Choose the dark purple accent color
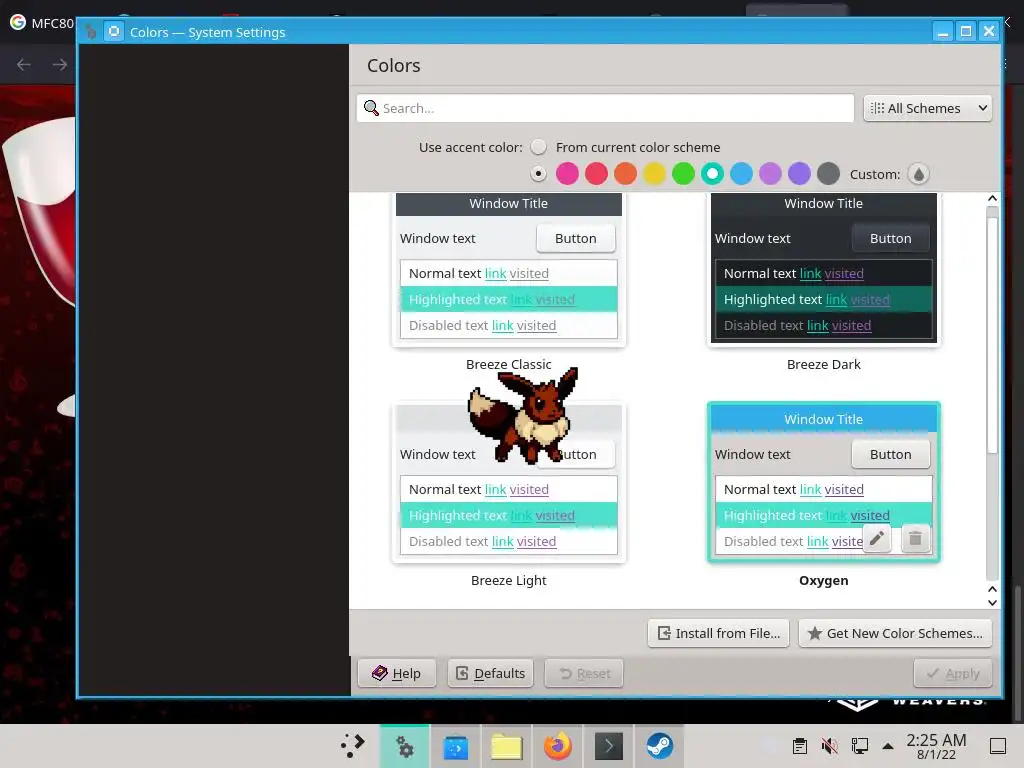1024x768 pixels. point(799,174)
